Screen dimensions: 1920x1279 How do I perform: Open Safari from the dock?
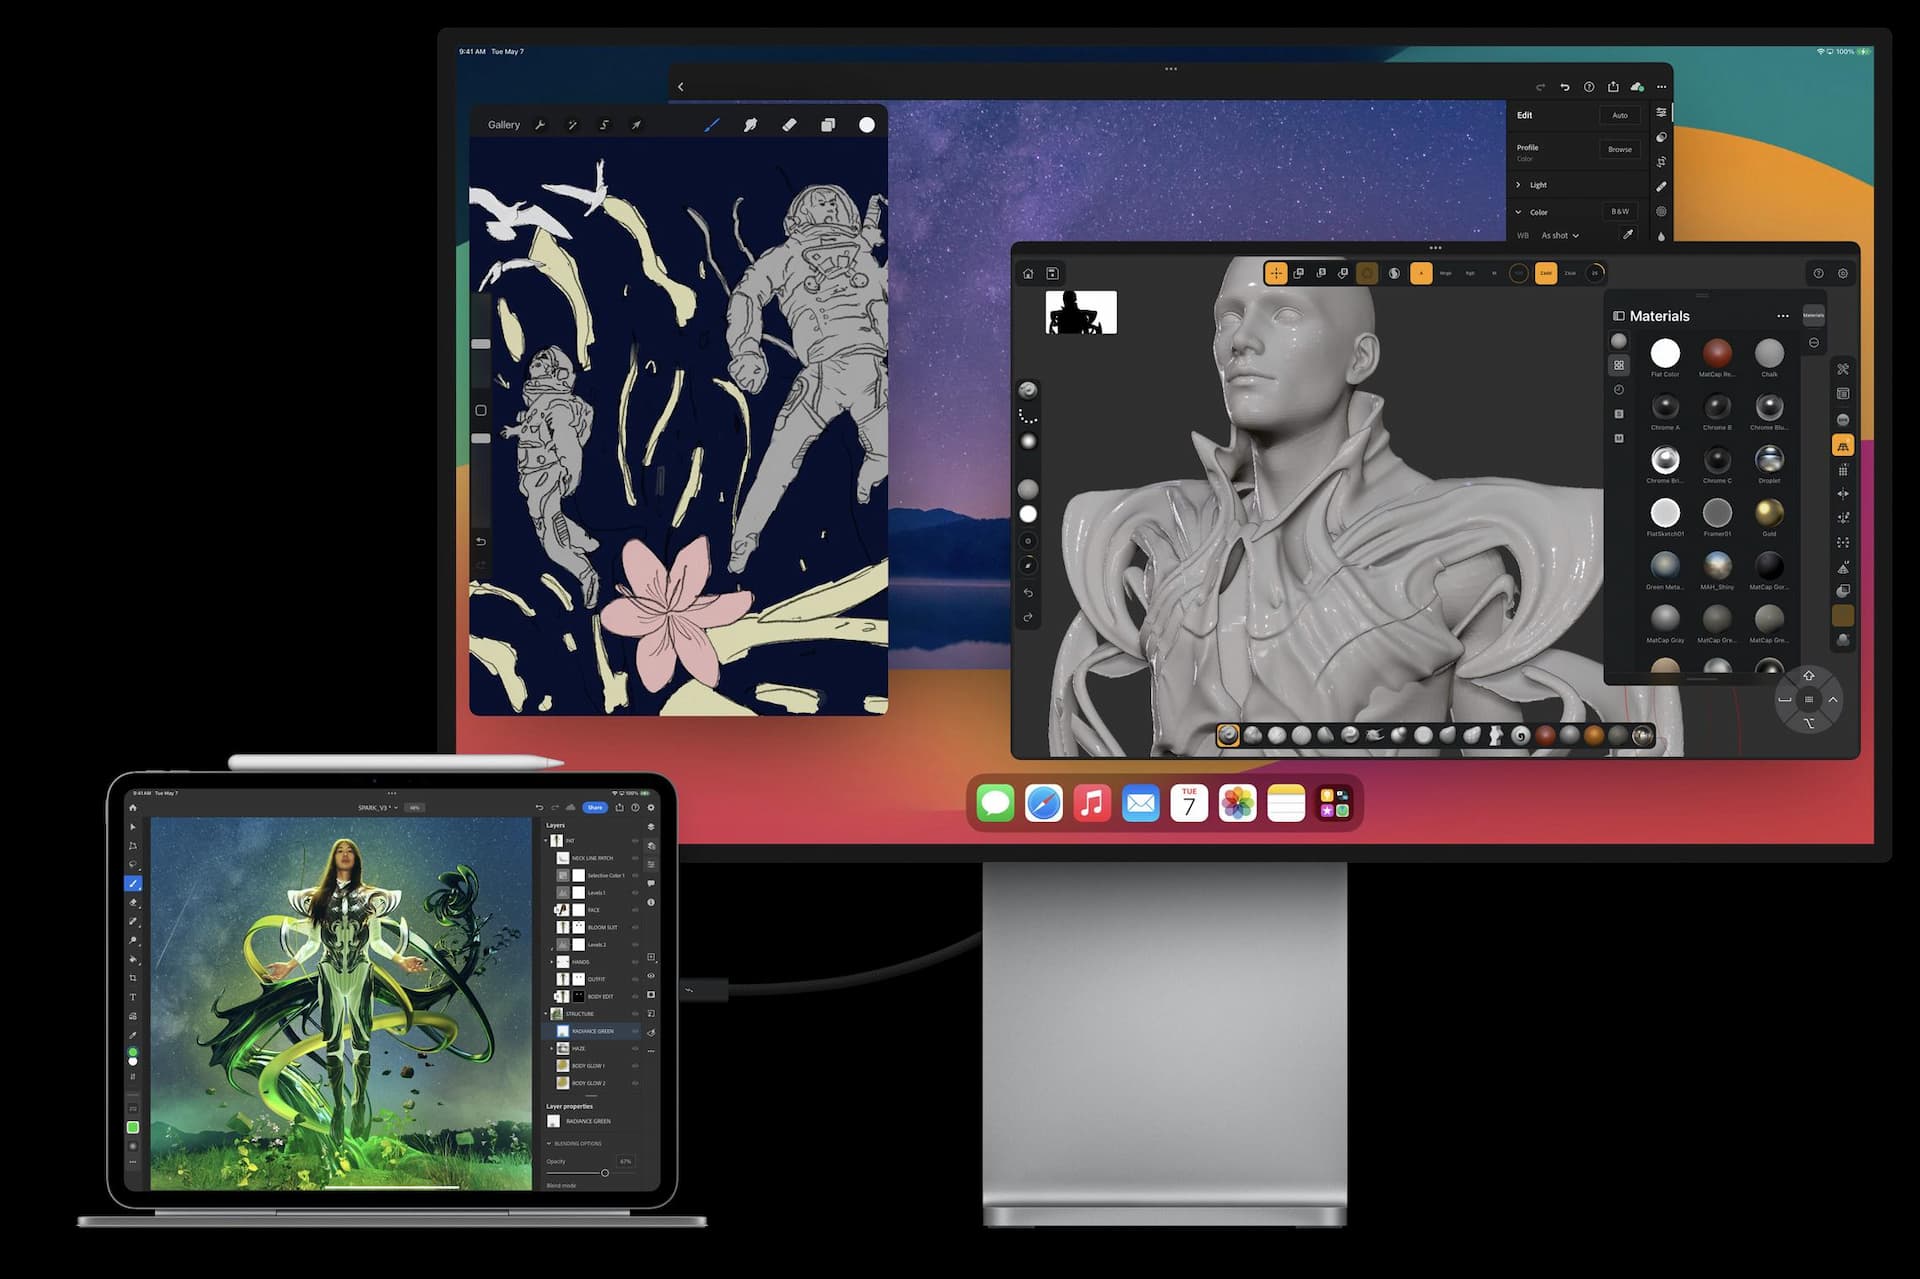pos(1043,803)
